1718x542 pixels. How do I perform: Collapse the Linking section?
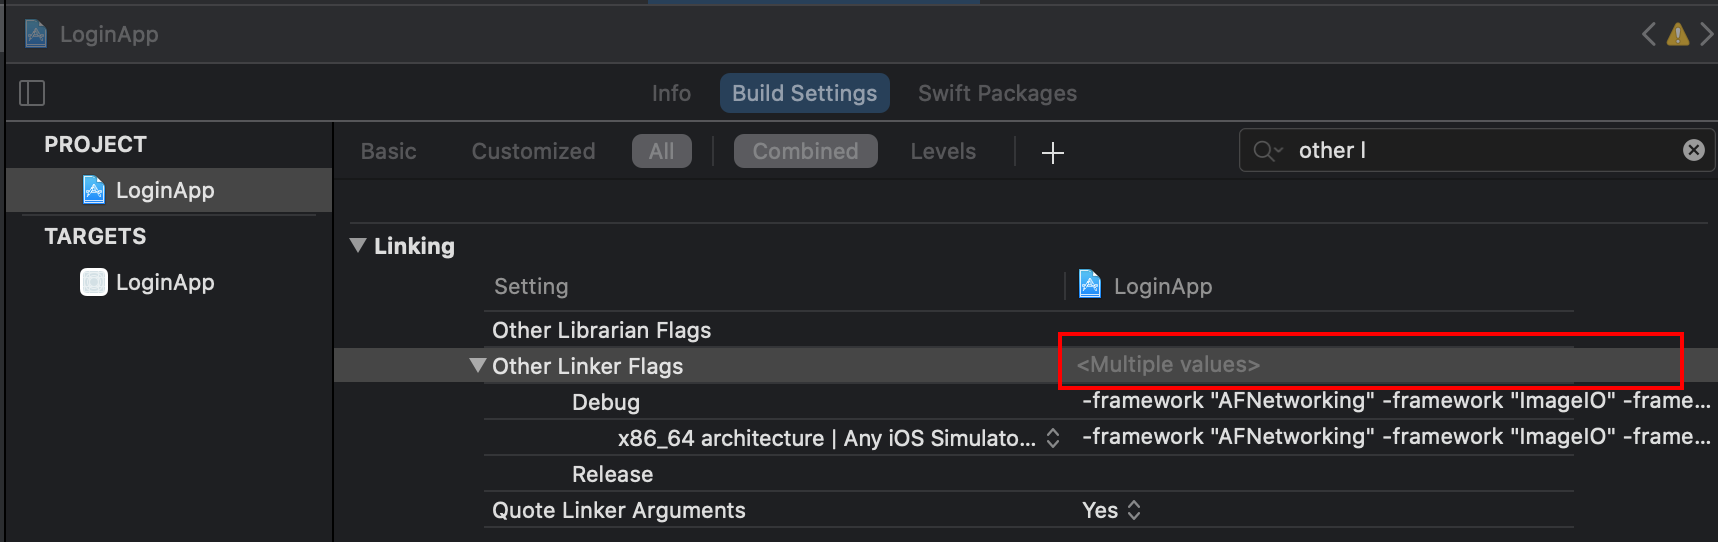point(358,245)
